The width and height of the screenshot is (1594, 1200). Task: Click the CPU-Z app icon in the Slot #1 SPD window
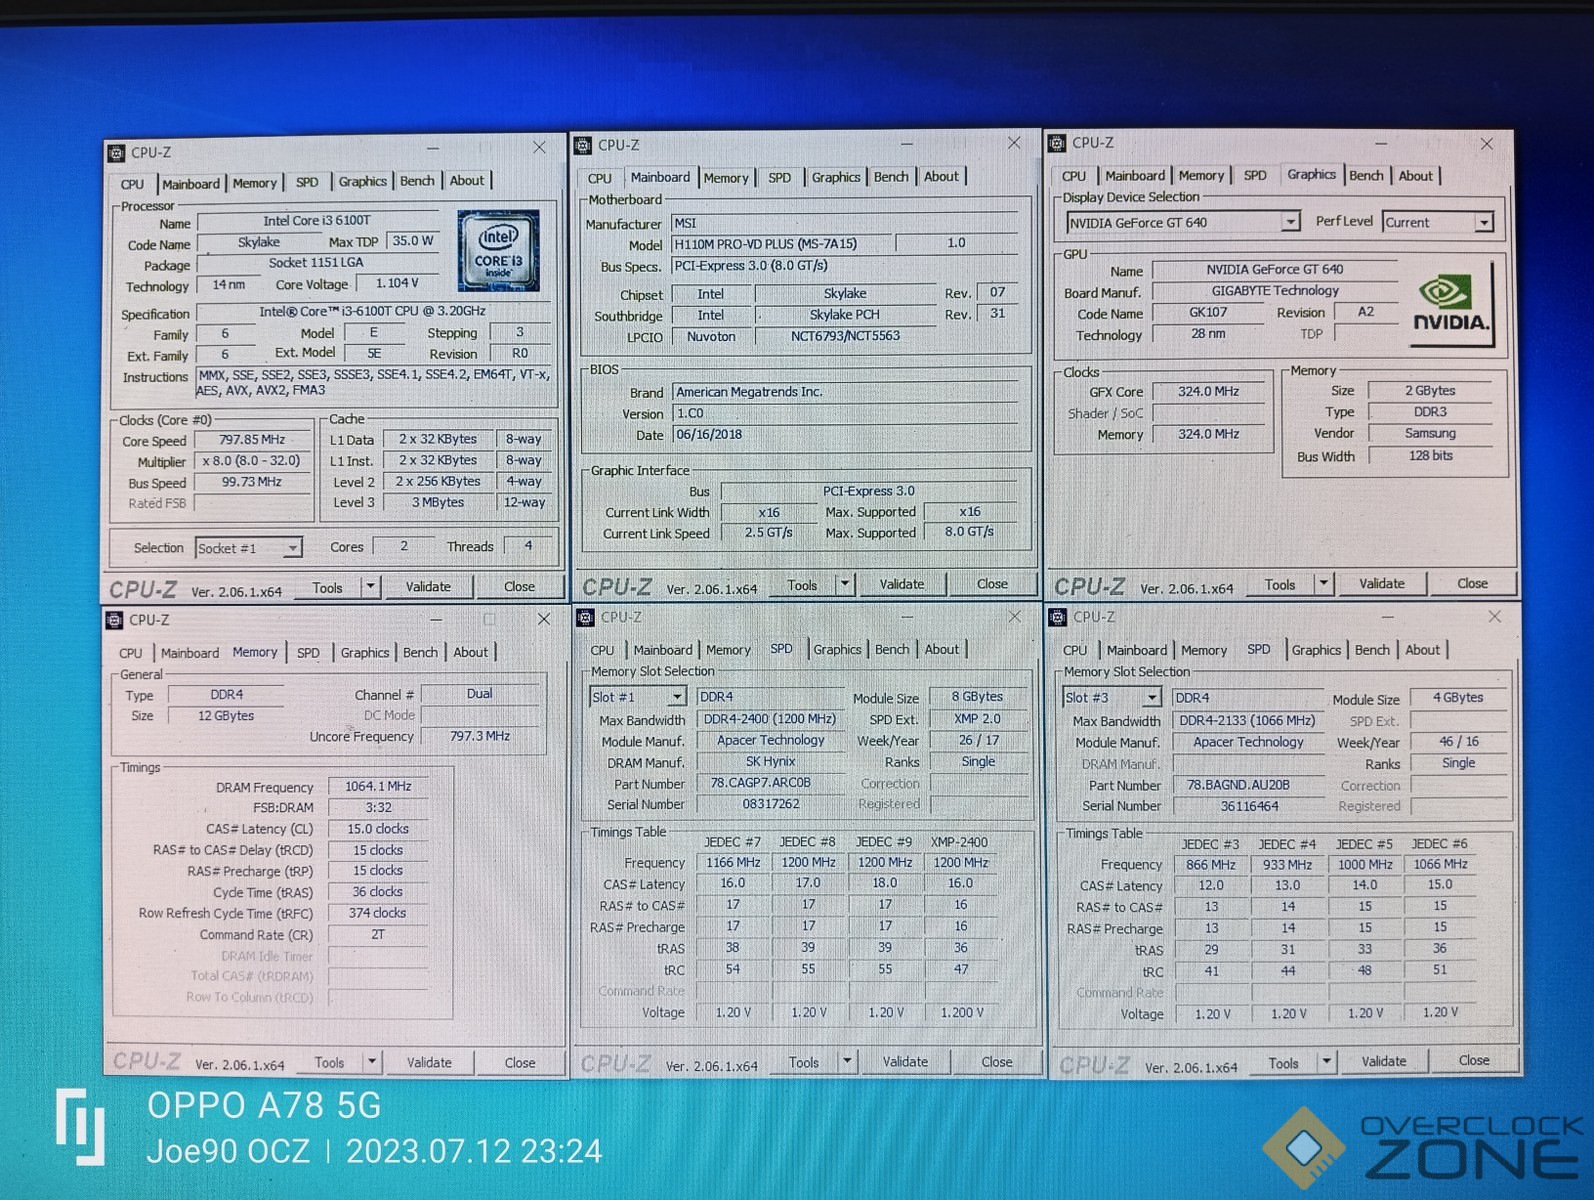[586, 617]
